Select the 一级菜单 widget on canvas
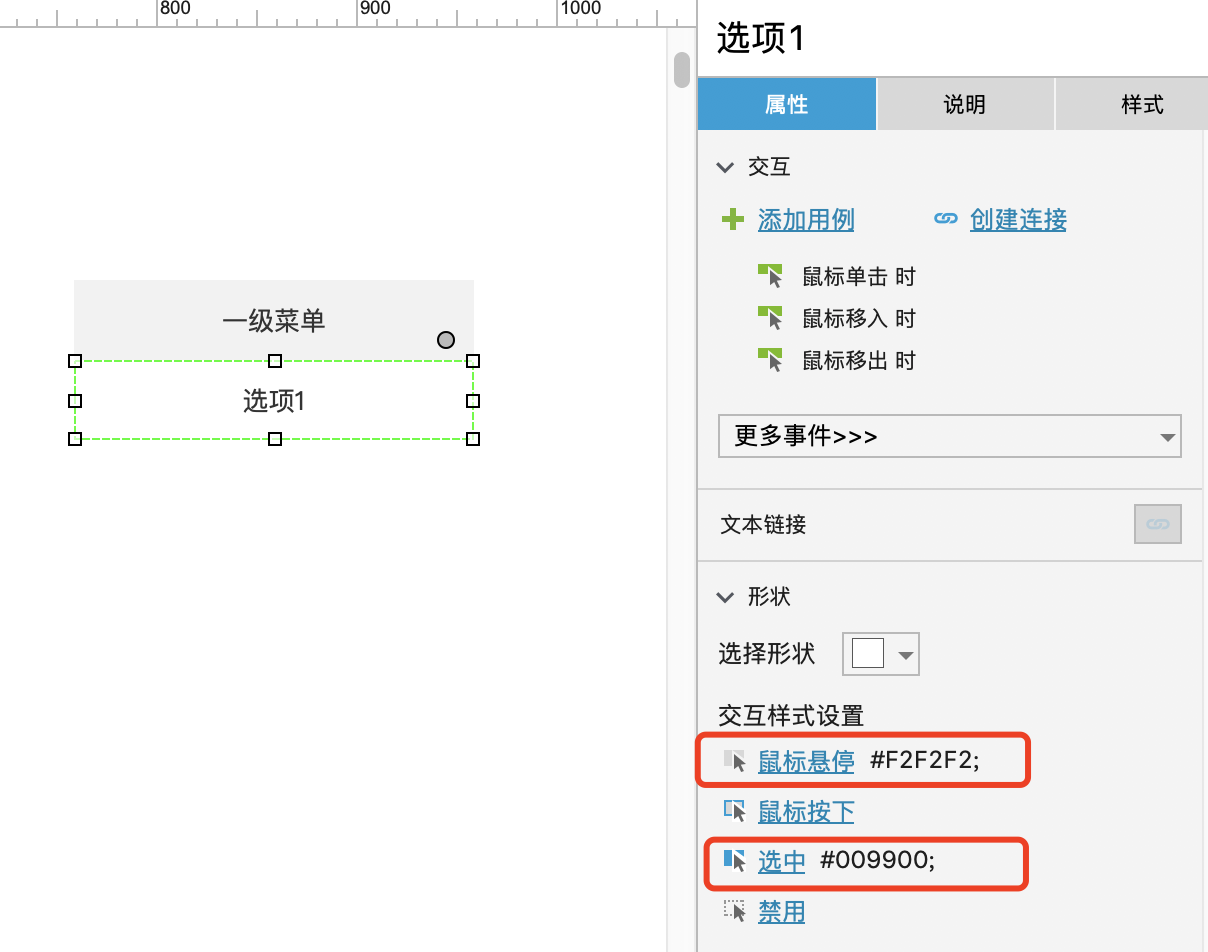This screenshot has height=952, width=1208. [274, 320]
